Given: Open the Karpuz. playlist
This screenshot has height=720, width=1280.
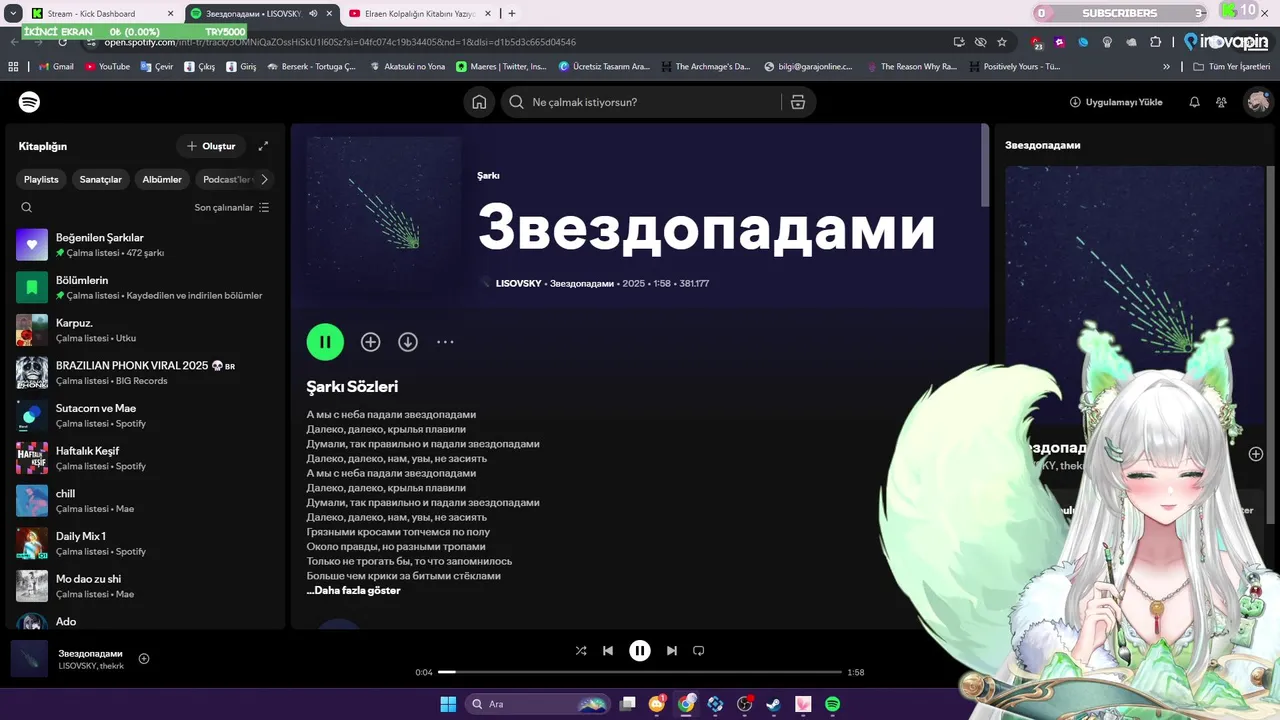Looking at the screenshot, I should click(144, 330).
